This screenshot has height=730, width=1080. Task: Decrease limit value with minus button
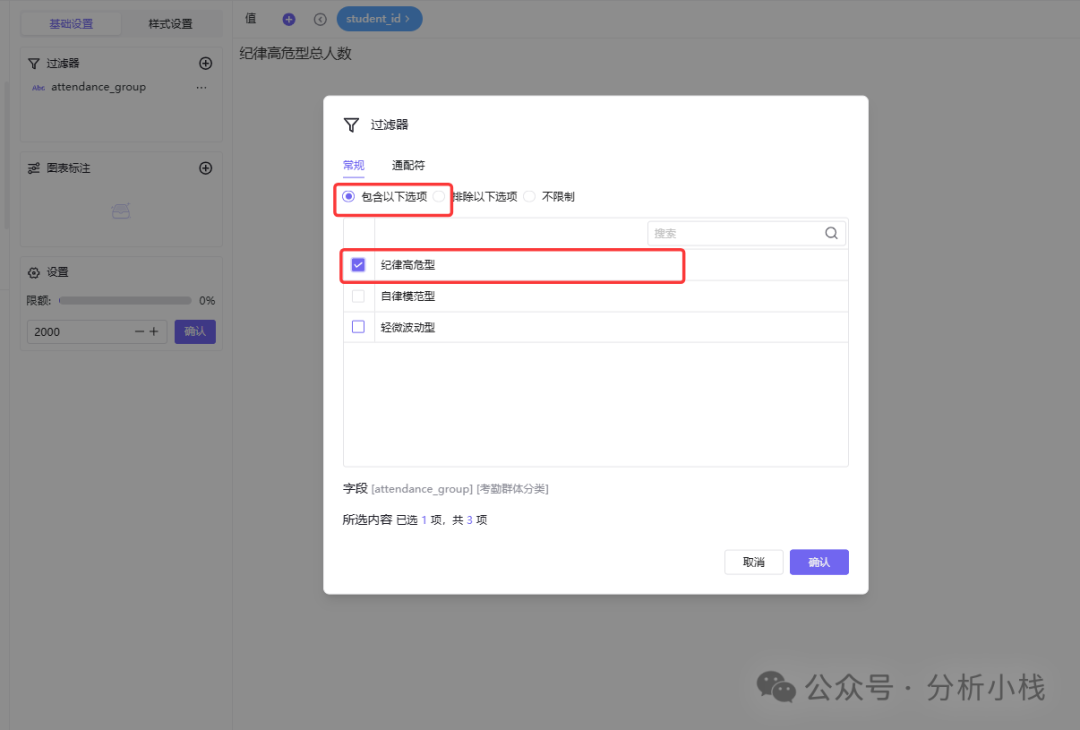tap(139, 332)
